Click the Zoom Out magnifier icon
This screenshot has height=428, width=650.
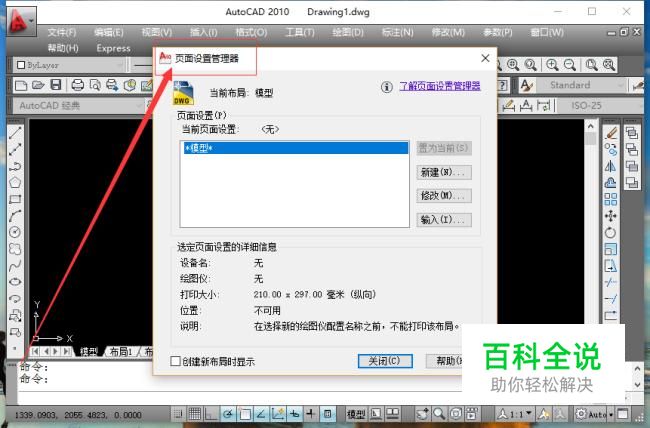tap(570, 65)
